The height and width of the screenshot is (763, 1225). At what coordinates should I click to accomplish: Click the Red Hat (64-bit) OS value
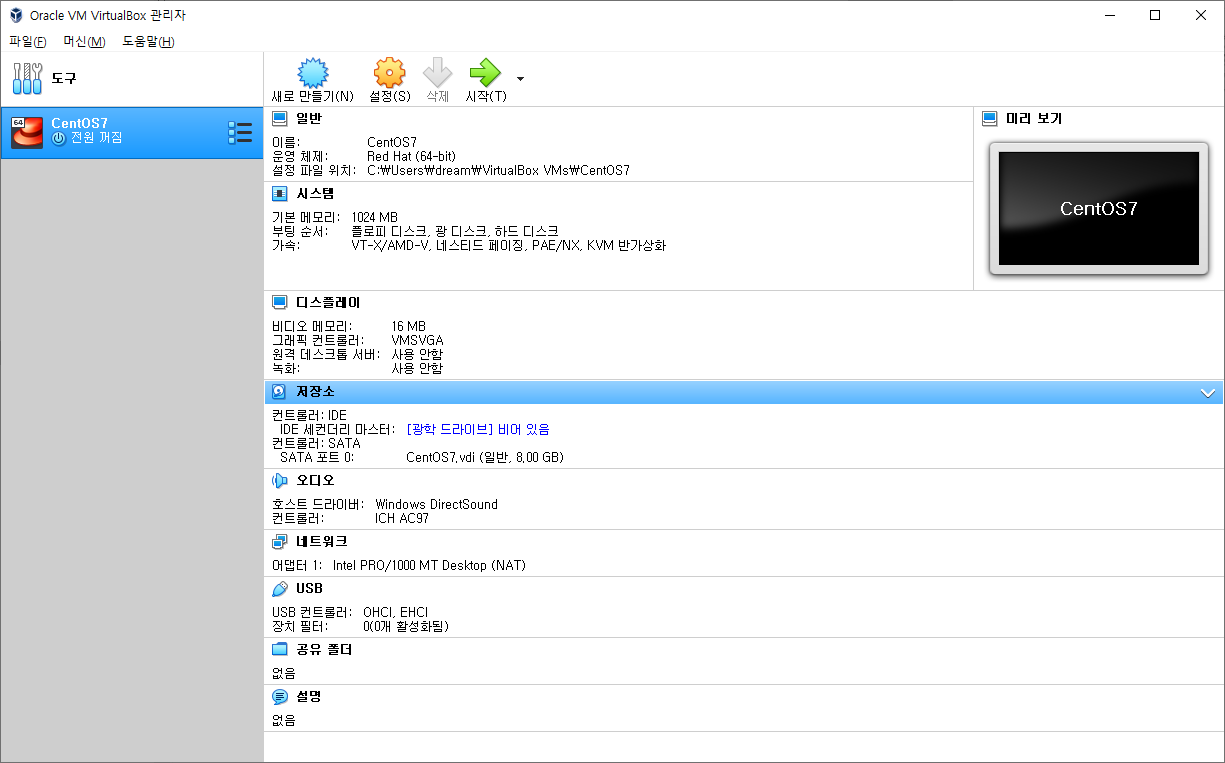411,156
